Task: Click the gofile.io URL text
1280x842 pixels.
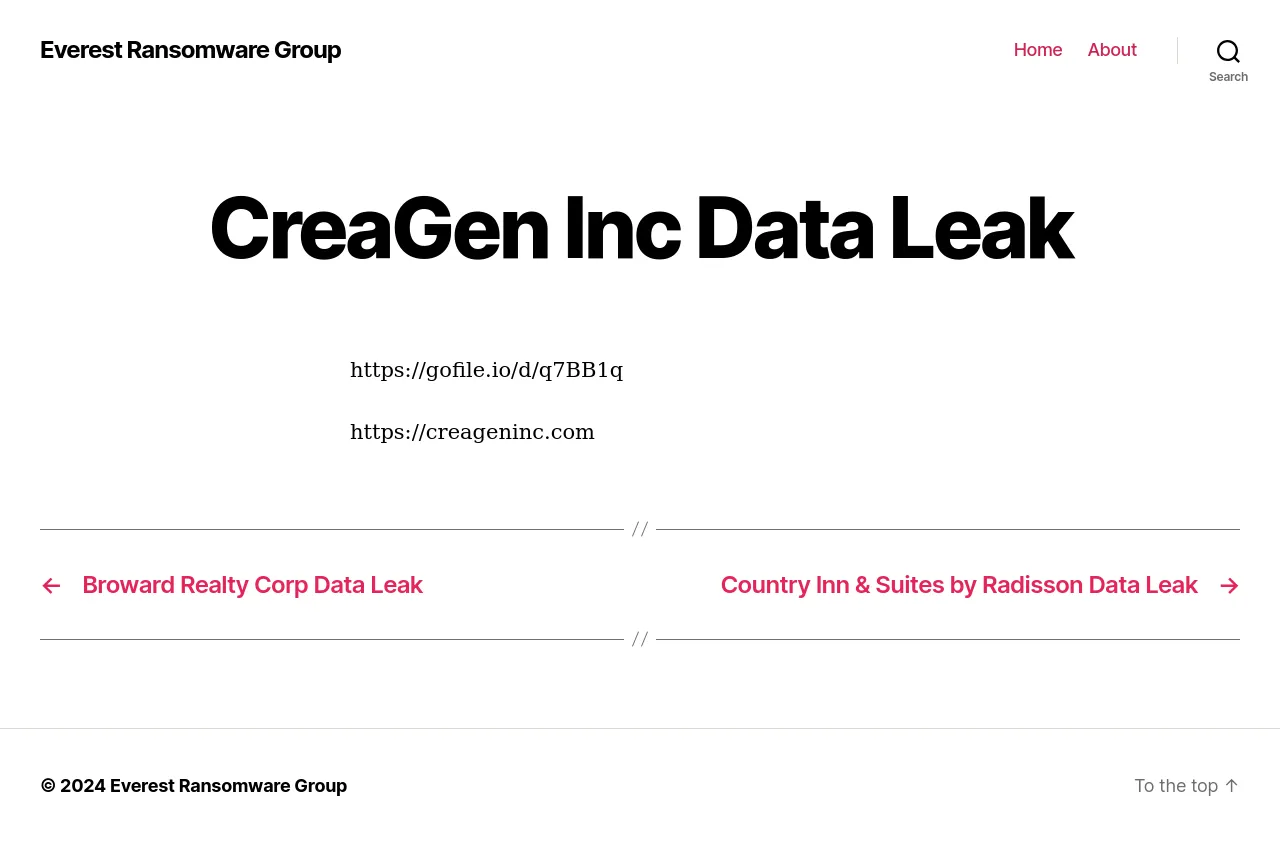Action: tap(486, 370)
